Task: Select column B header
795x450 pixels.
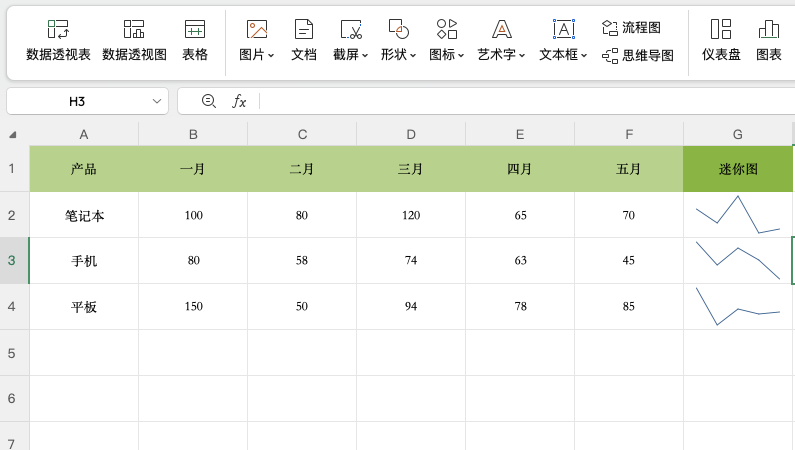Action: point(193,134)
